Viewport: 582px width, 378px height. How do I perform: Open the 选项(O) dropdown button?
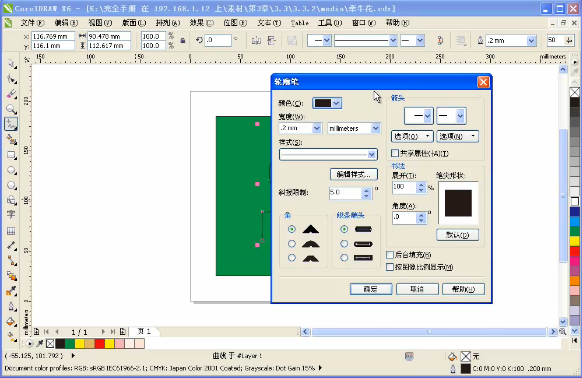412,136
